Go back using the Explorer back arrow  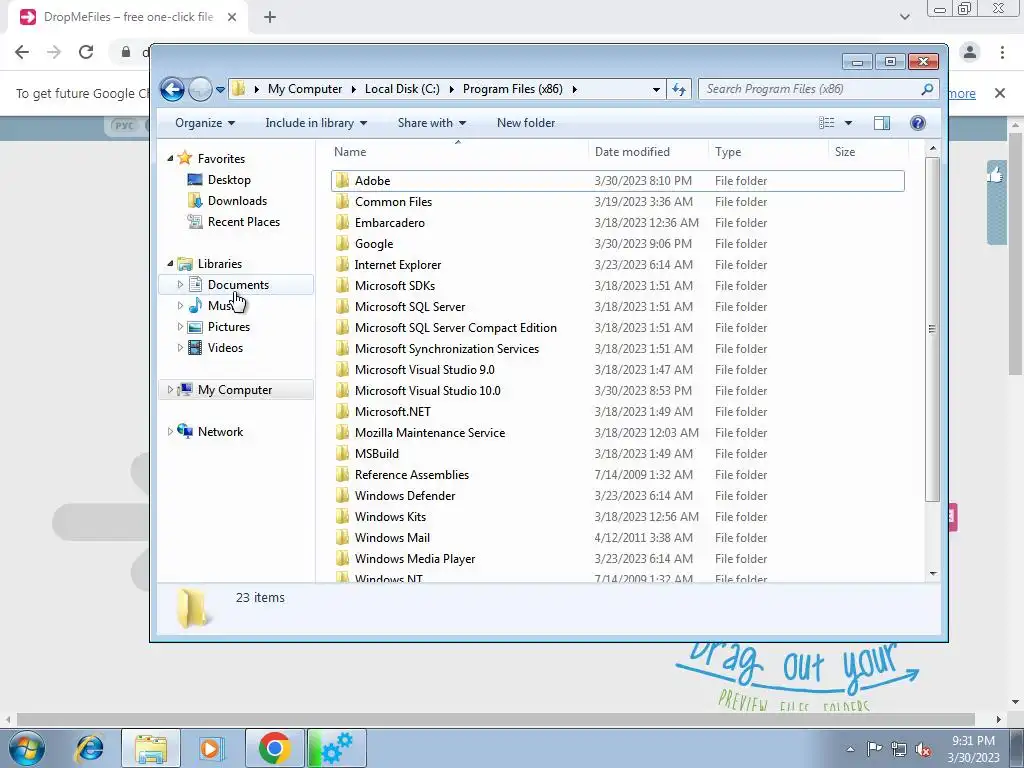tap(172, 89)
